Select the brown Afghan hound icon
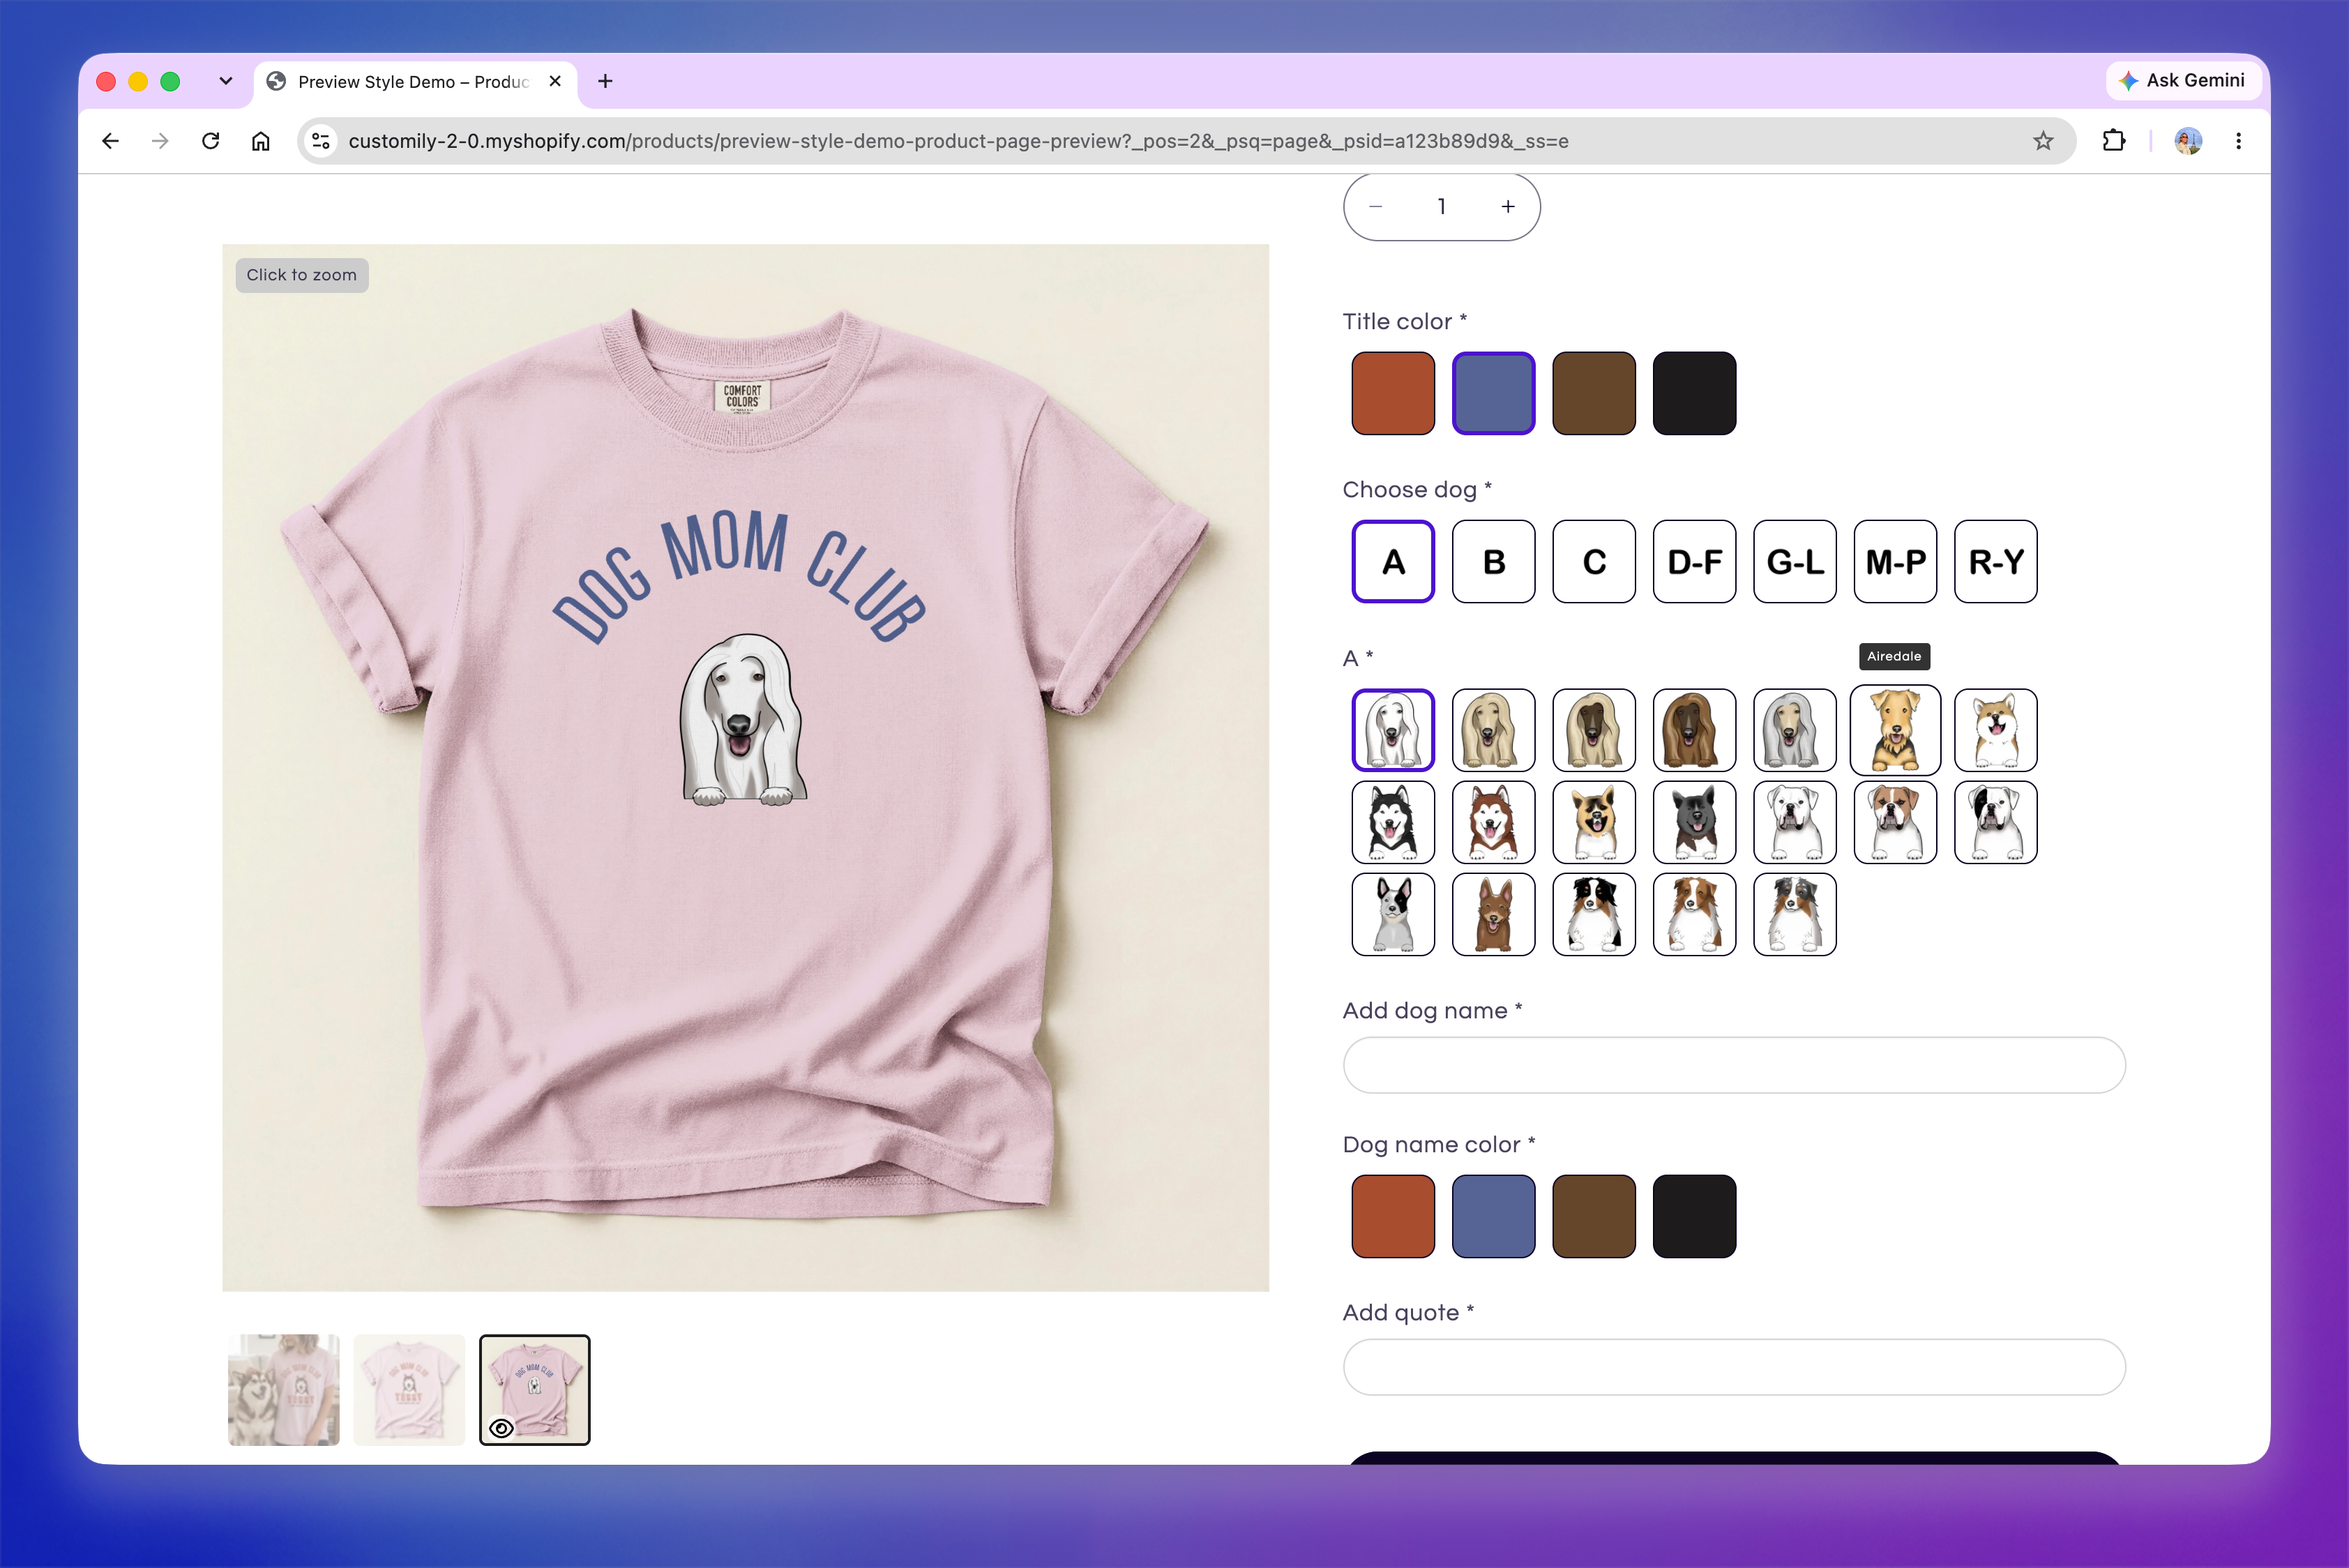 pos(1694,730)
